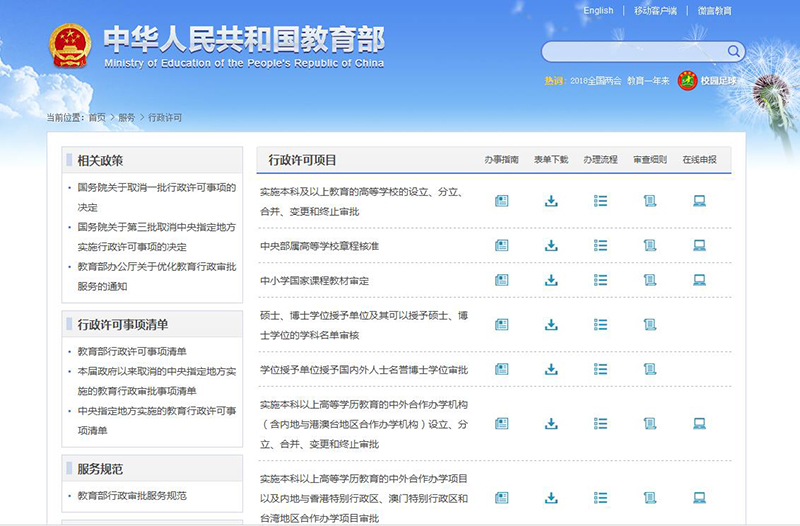Screen dimensions: 800x526
Task: Open the 校园足球 football badge icon
Action: tap(687, 81)
